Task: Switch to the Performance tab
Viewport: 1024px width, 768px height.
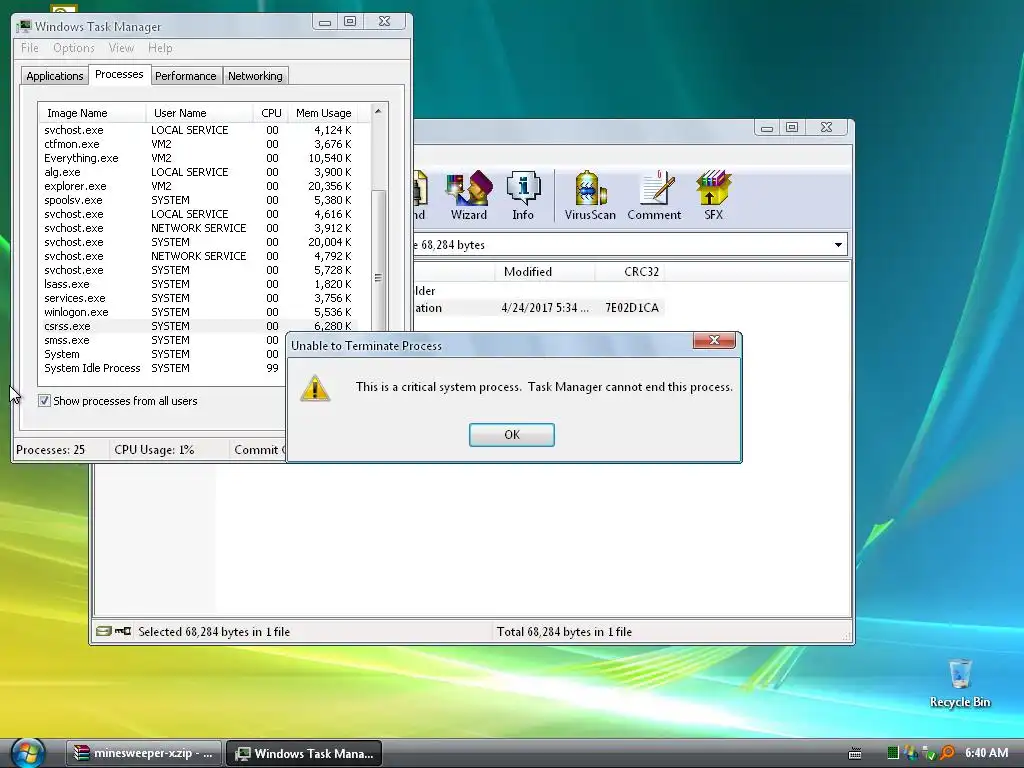Action: click(185, 76)
